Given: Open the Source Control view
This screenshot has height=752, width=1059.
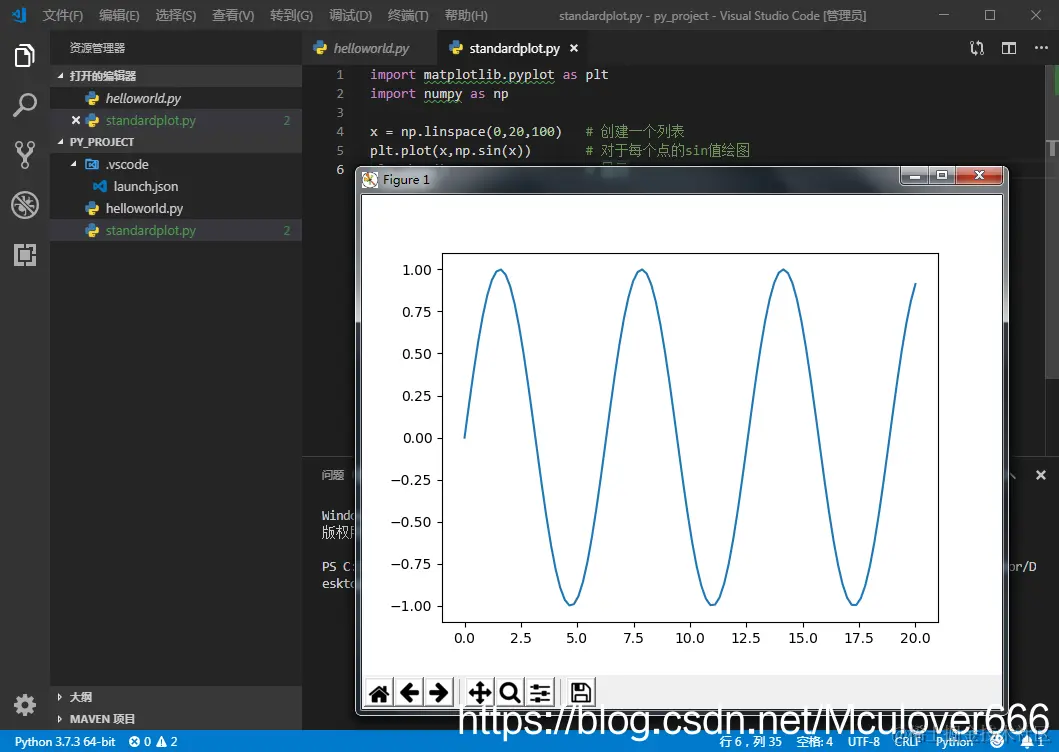Looking at the screenshot, I should 24,155.
